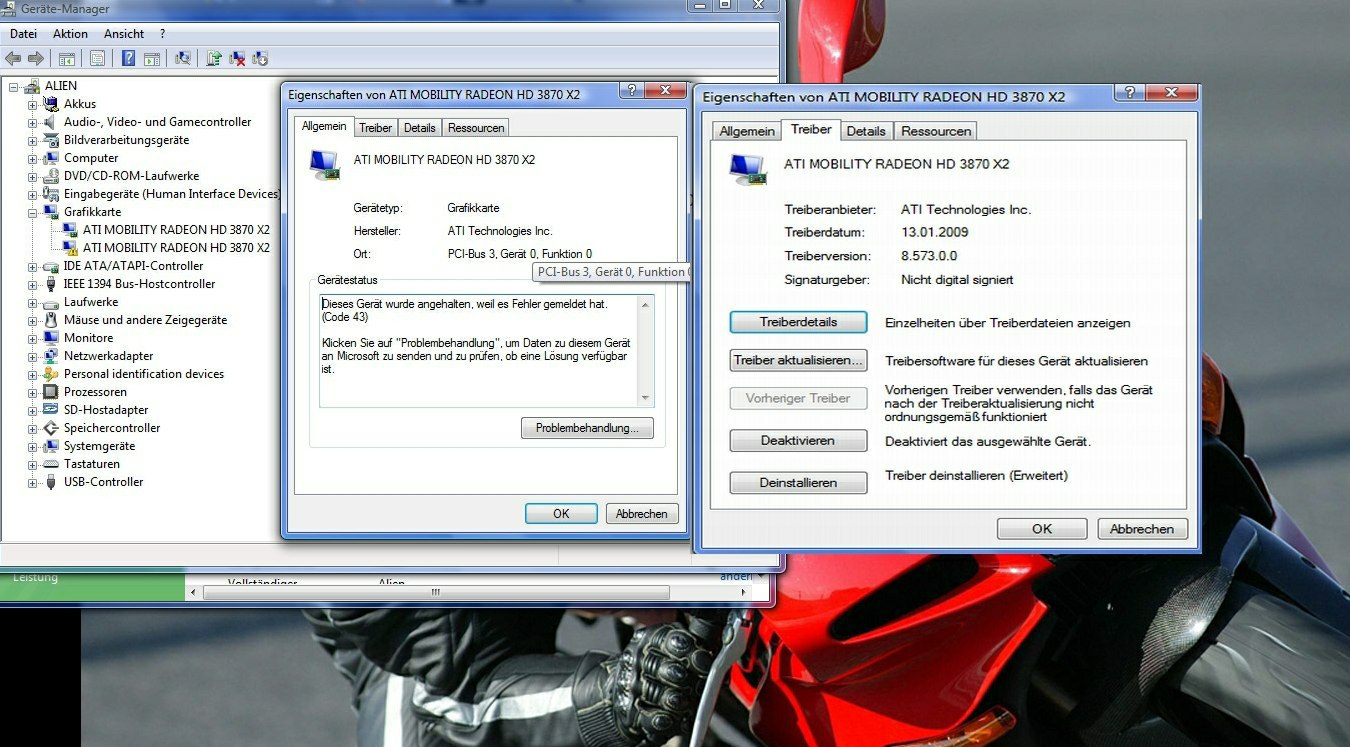Screen dimensions: 1350x747
Task: Click the uninstall device toolbar icon with red X
Action: [x=237, y=58]
